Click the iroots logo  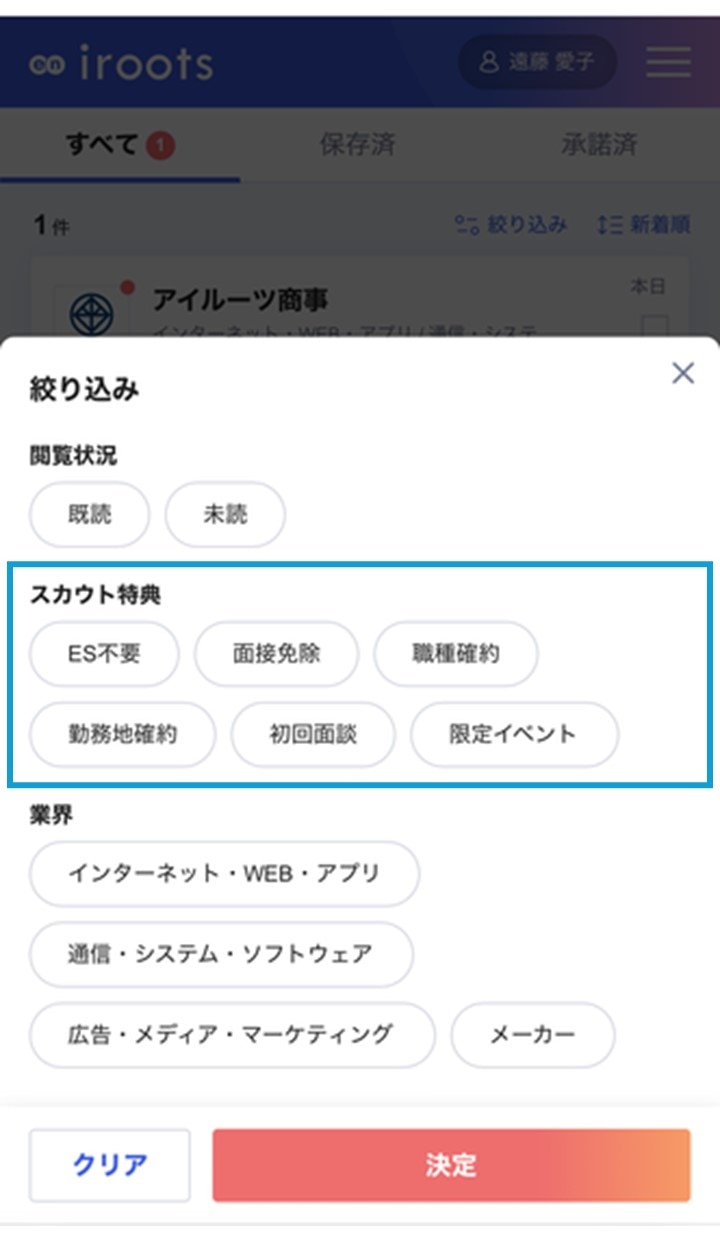(121, 64)
